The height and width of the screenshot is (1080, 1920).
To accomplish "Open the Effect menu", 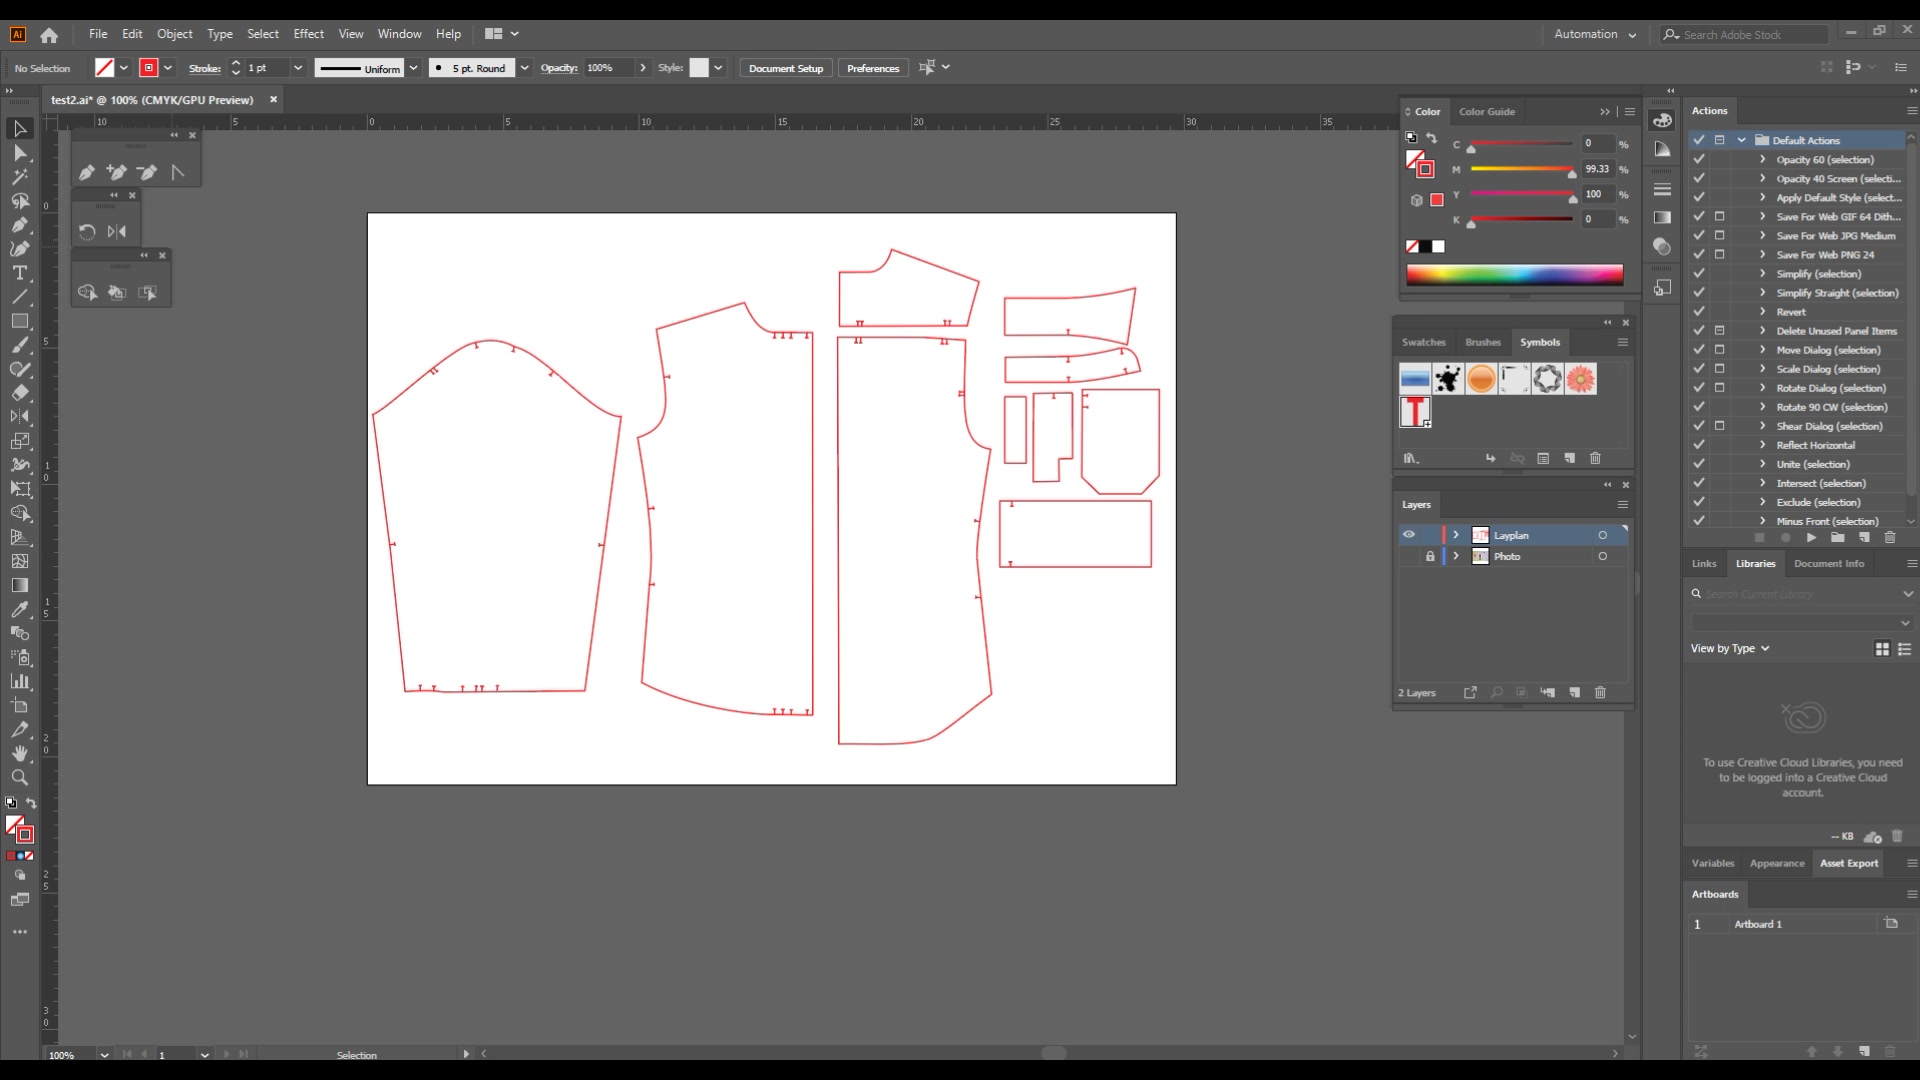I will coord(308,33).
